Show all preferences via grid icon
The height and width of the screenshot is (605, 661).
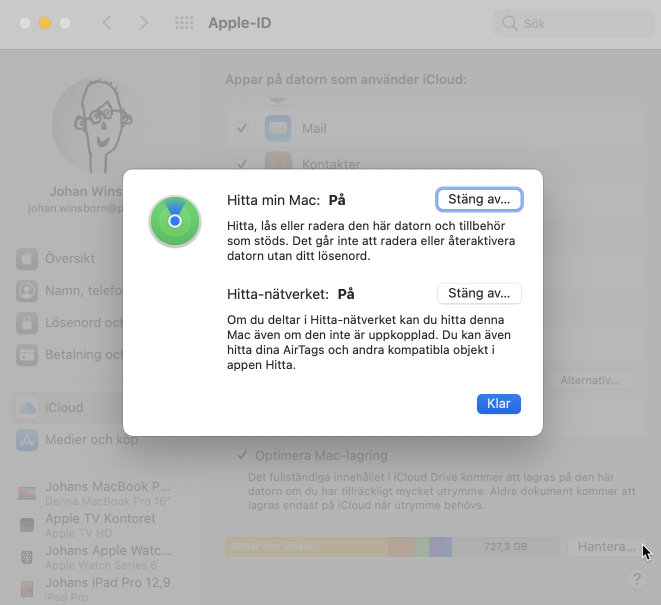point(184,23)
